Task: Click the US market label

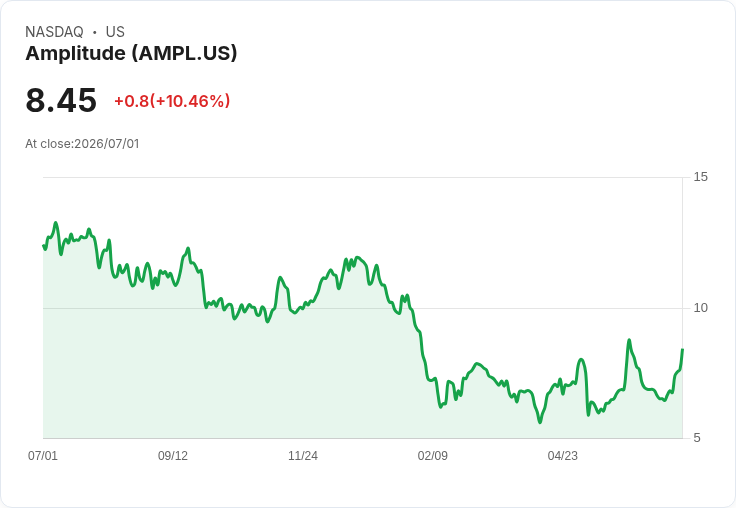Action: pos(115,32)
